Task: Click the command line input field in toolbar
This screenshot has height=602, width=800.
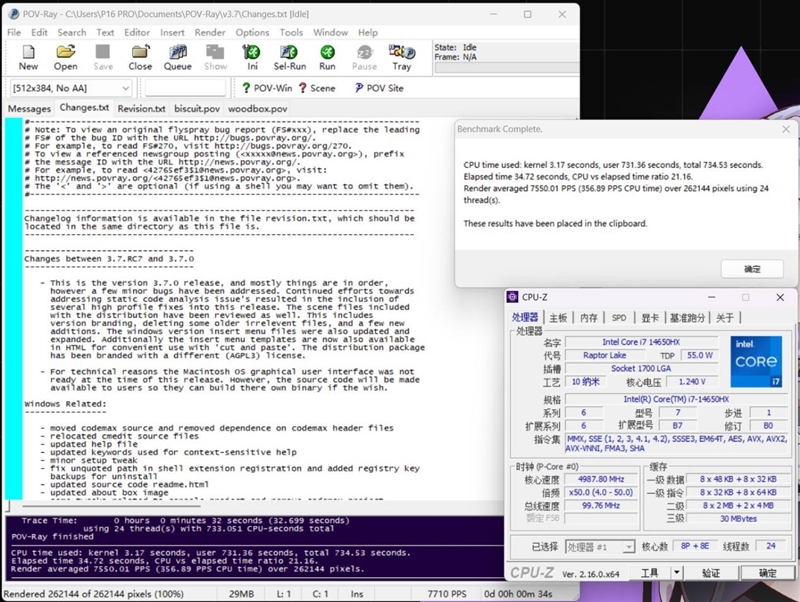Action: coord(186,88)
